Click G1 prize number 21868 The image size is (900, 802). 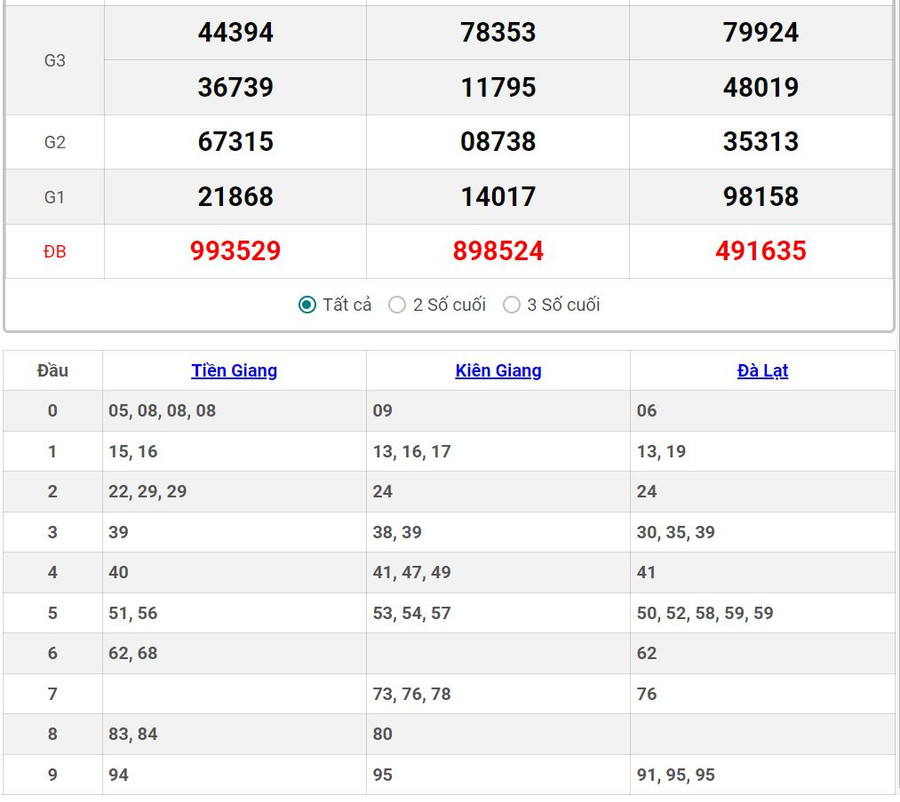235,197
